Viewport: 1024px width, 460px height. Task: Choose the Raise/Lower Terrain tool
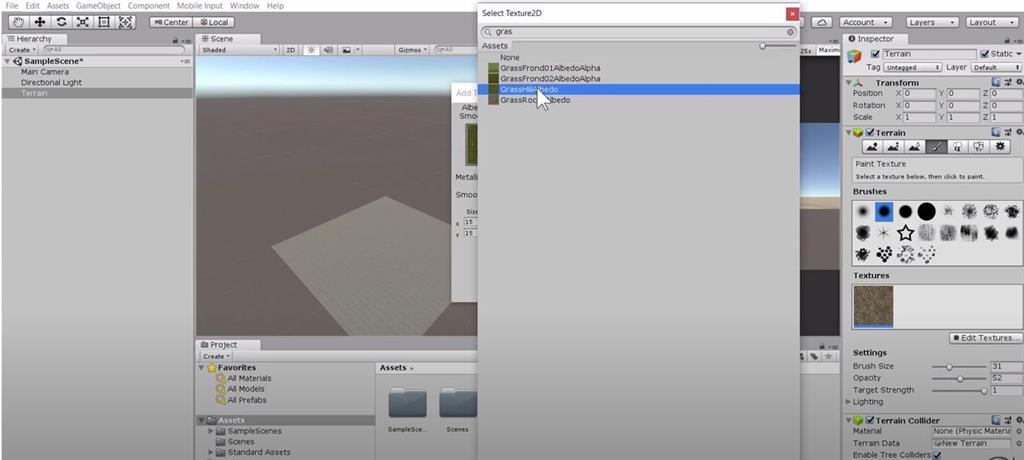871,147
